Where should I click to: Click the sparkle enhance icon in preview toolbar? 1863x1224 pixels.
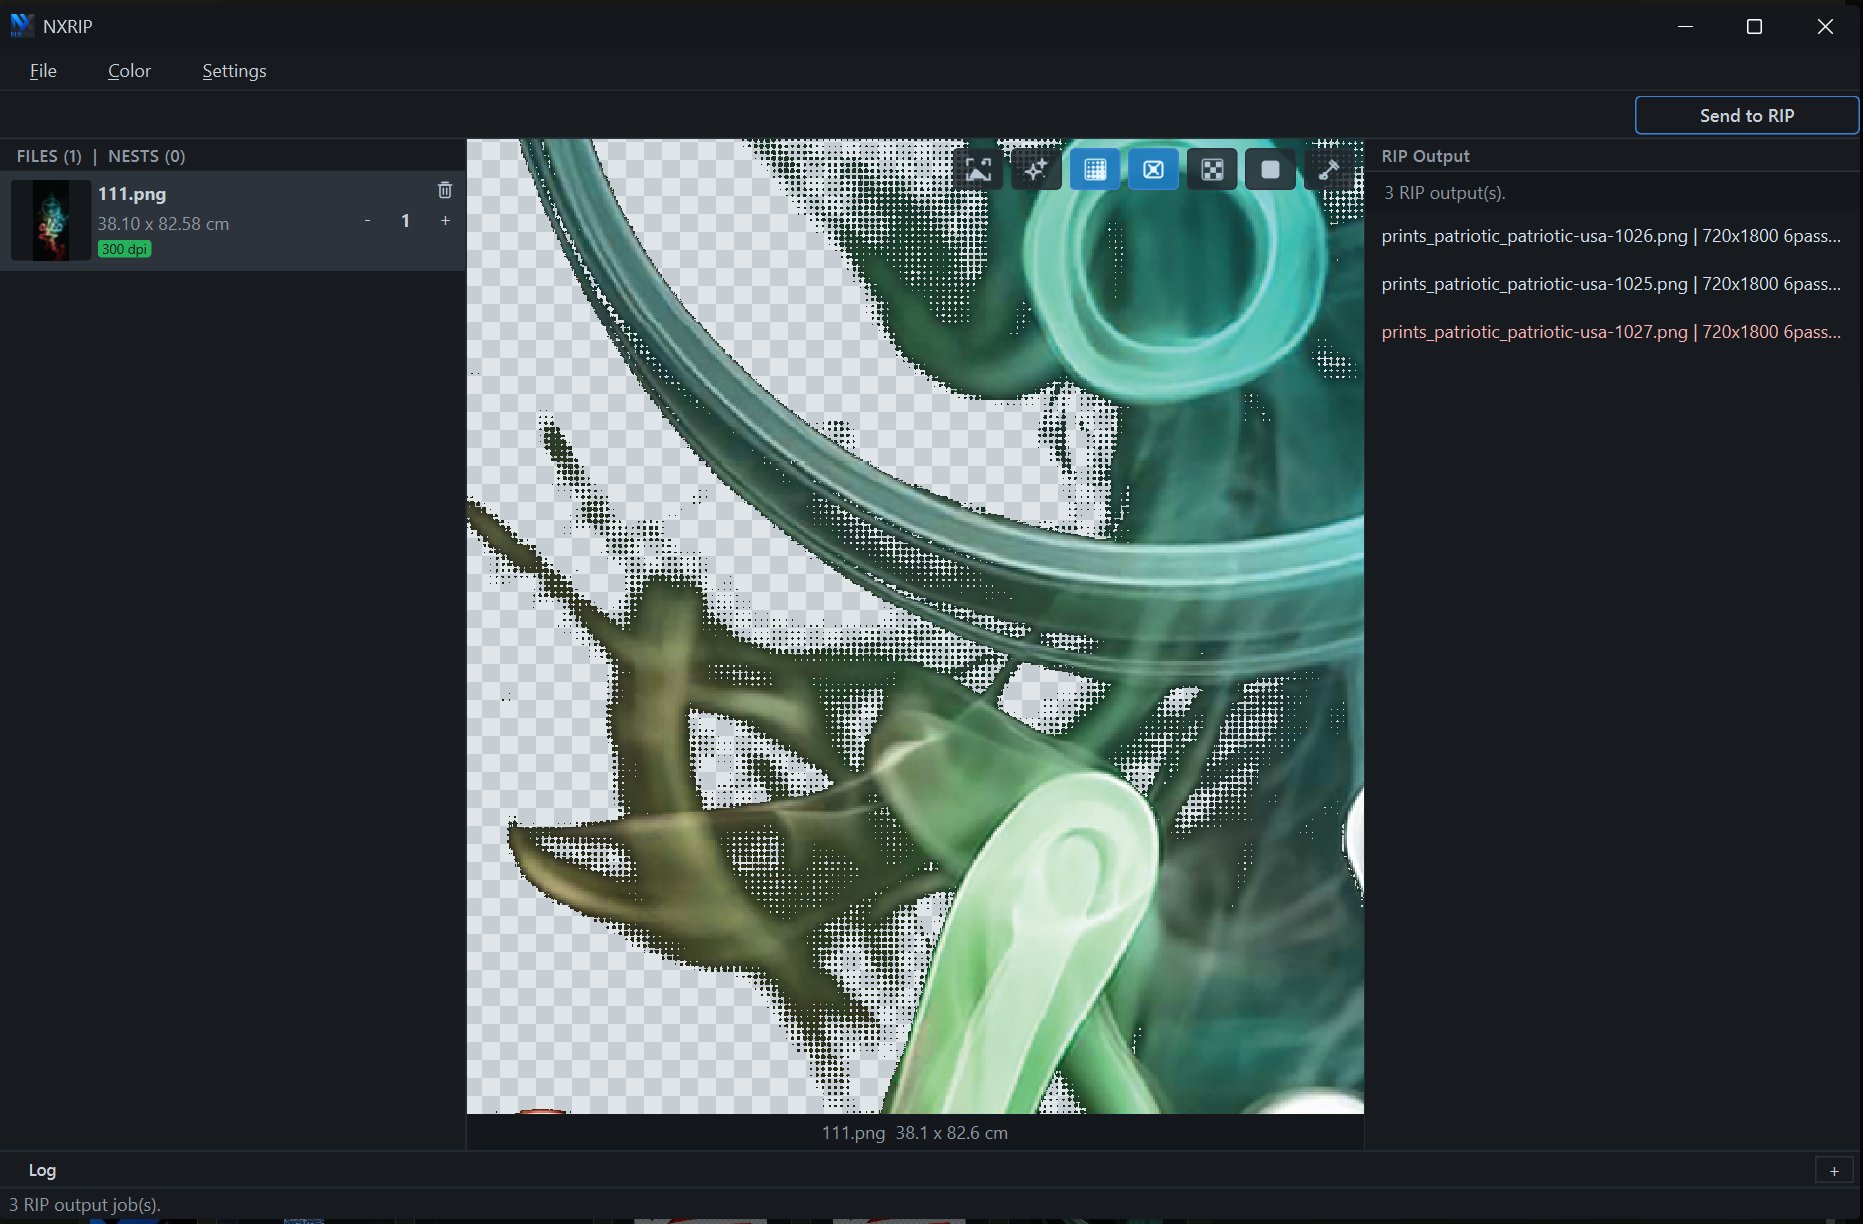pos(1036,170)
